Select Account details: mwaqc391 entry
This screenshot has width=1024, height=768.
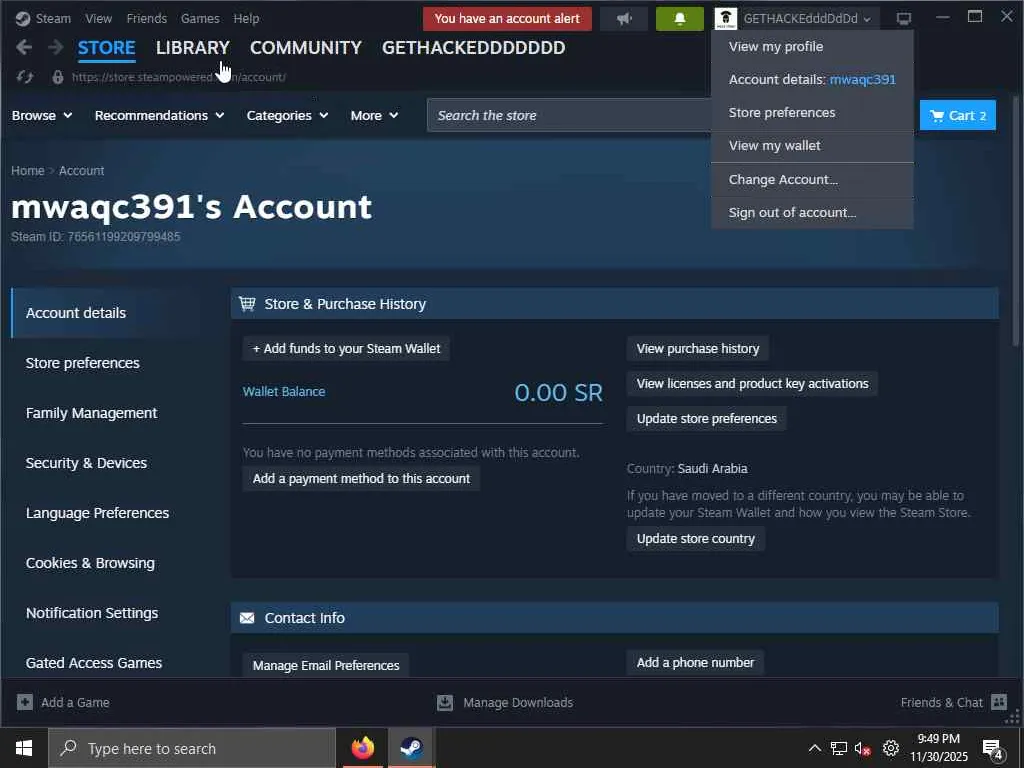[x=812, y=79]
